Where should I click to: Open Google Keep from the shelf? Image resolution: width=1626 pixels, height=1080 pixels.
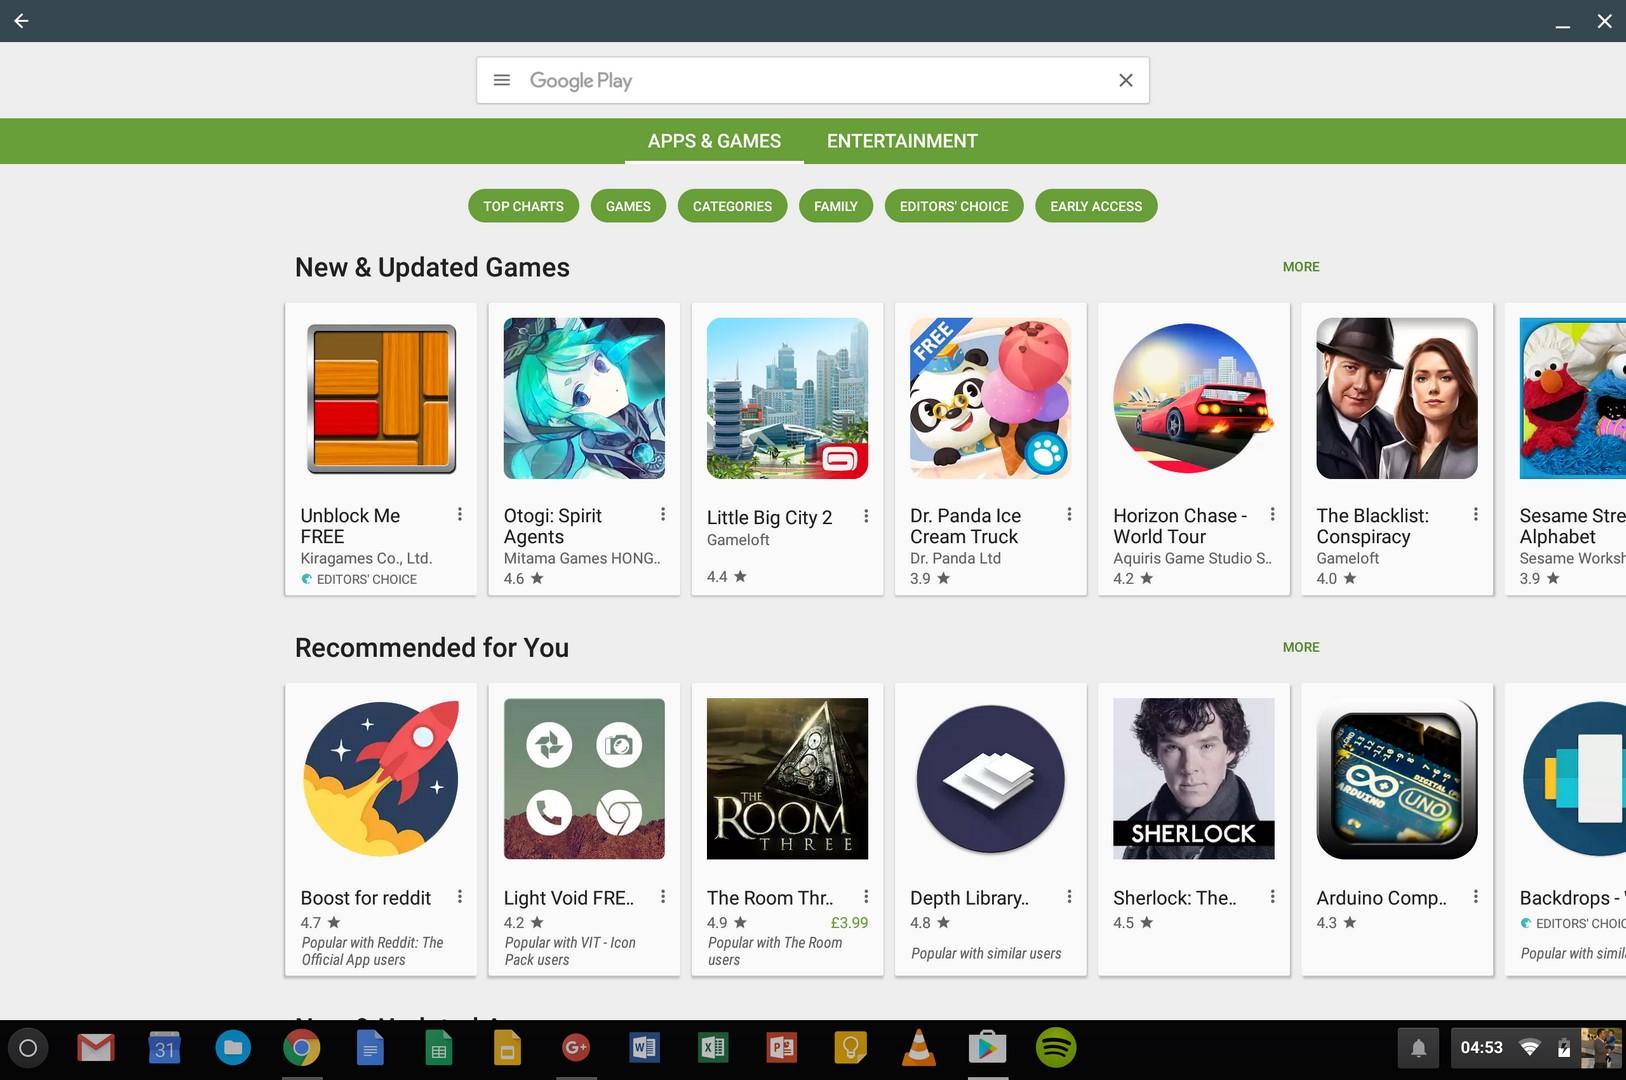point(850,1048)
